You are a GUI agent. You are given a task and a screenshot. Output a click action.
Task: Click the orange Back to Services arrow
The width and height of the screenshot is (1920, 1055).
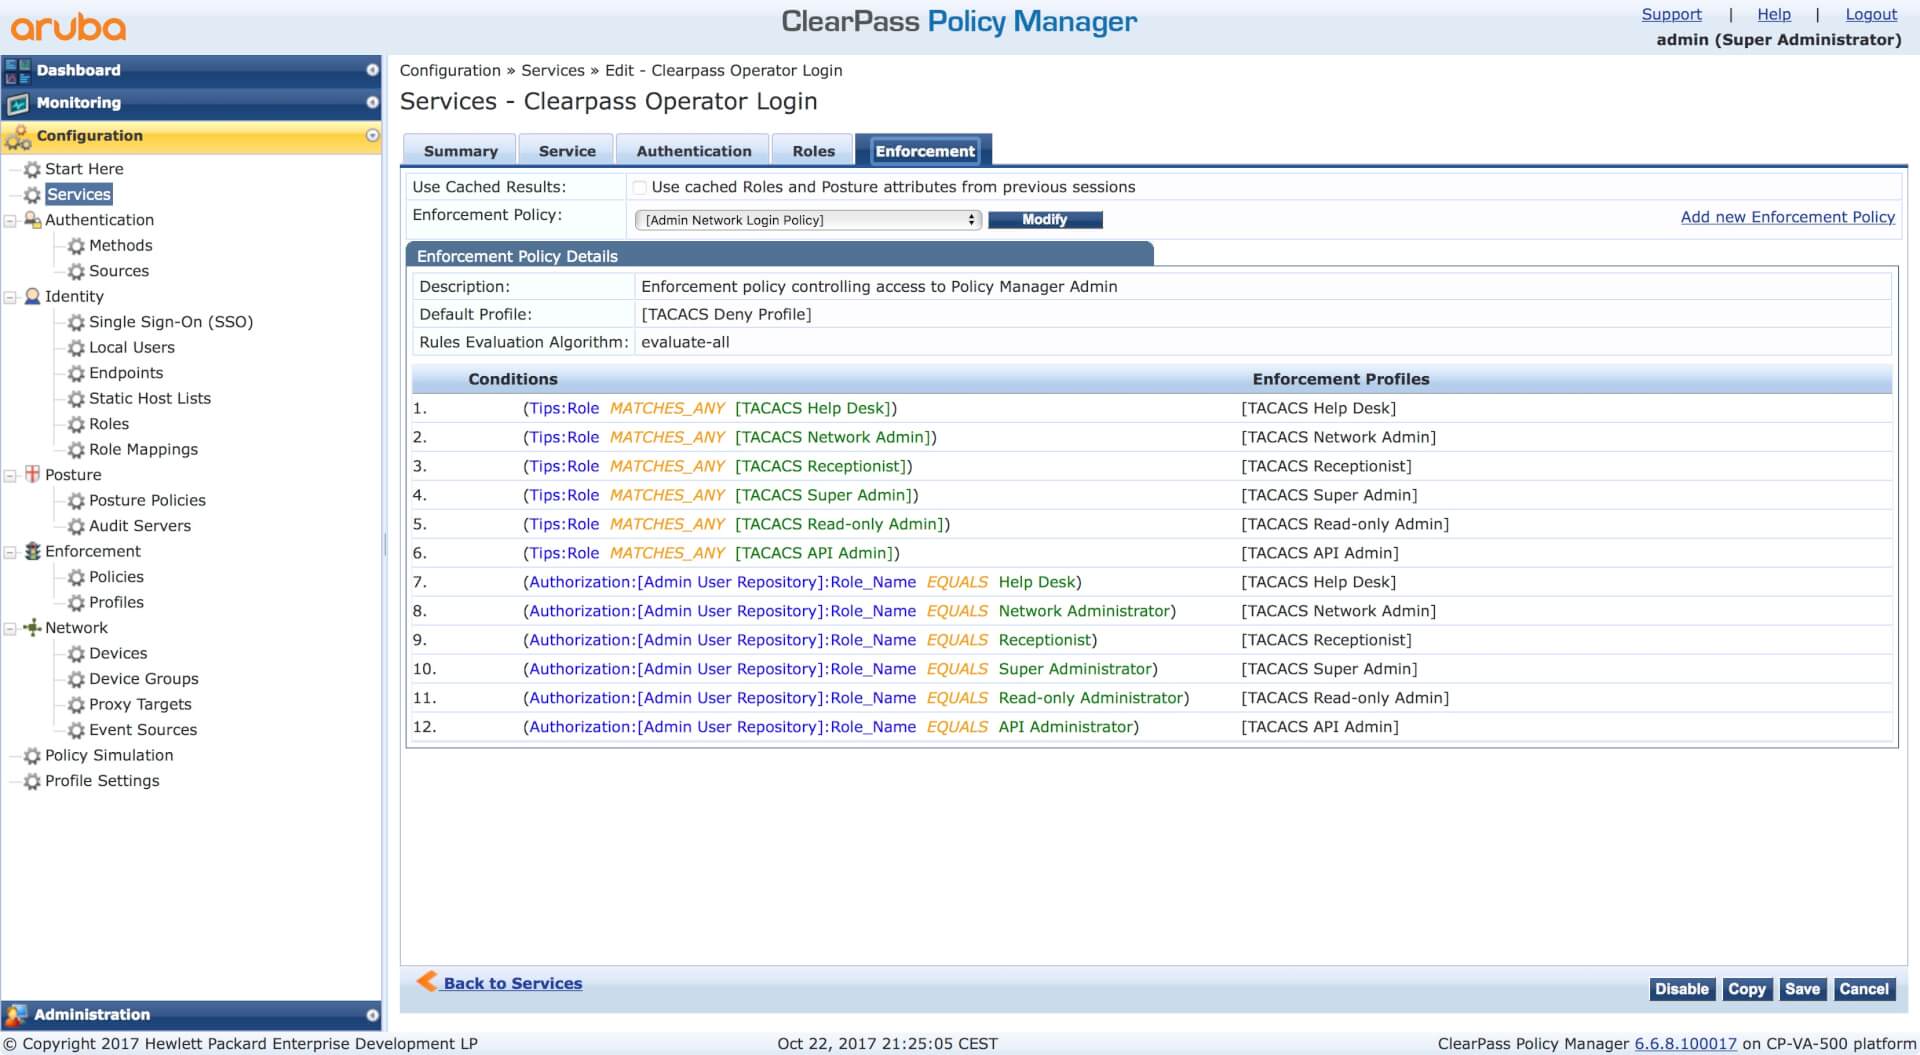(x=427, y=981)
